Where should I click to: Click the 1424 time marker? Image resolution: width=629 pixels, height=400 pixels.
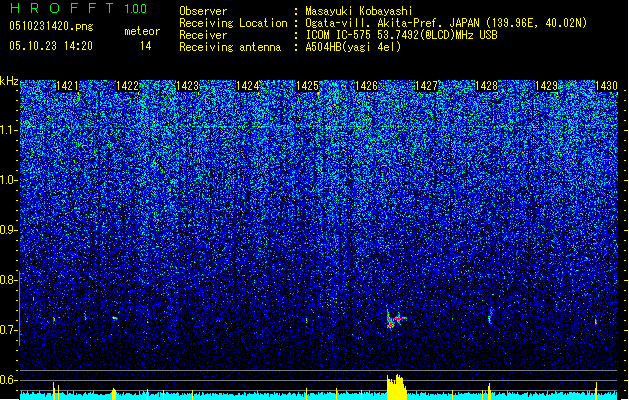click(248, 86)
